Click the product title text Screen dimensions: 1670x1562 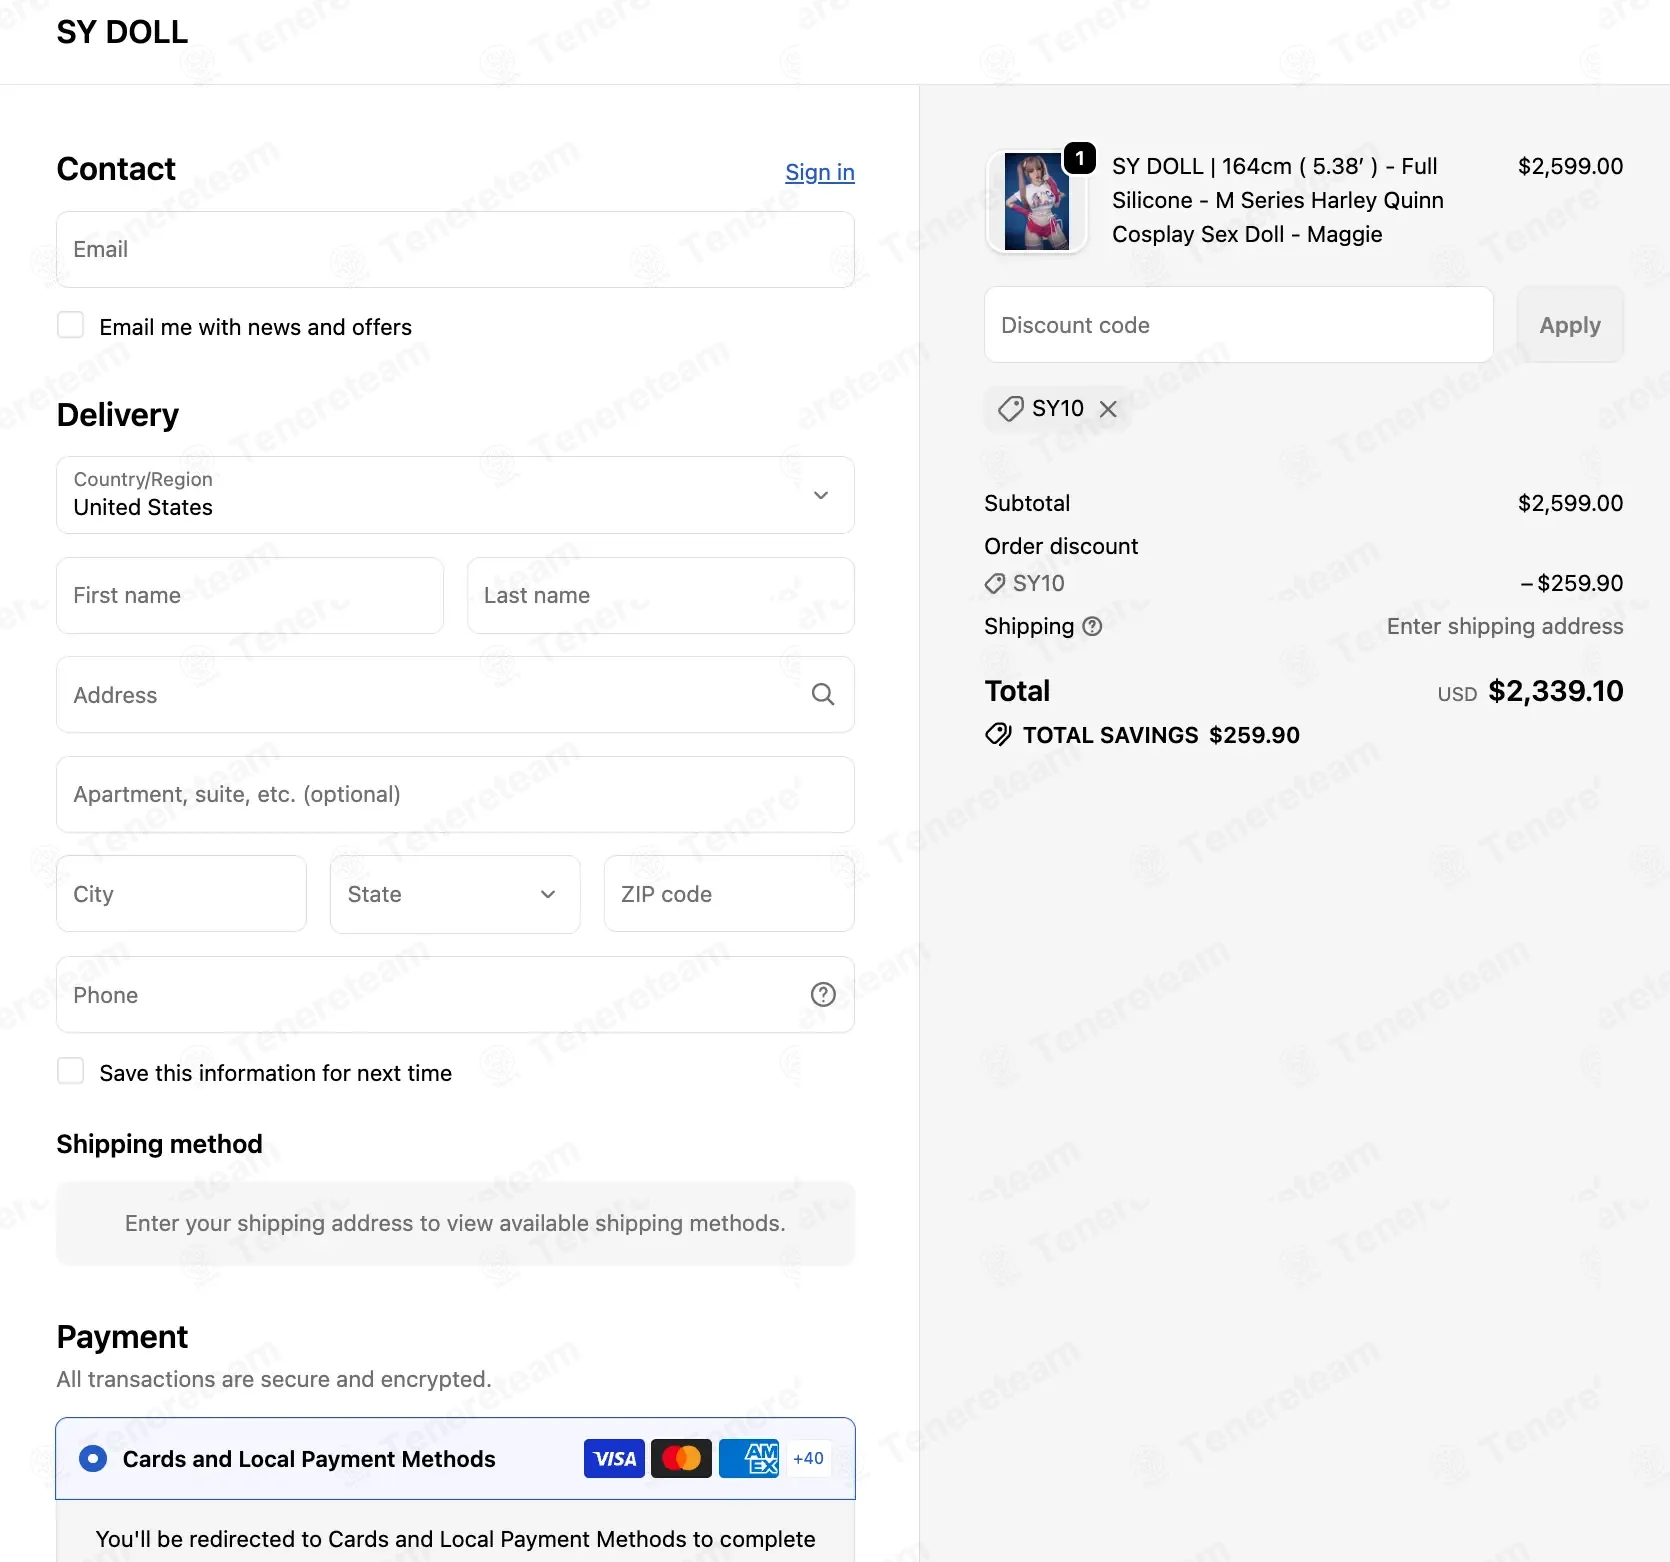[x=1278, y=200]
